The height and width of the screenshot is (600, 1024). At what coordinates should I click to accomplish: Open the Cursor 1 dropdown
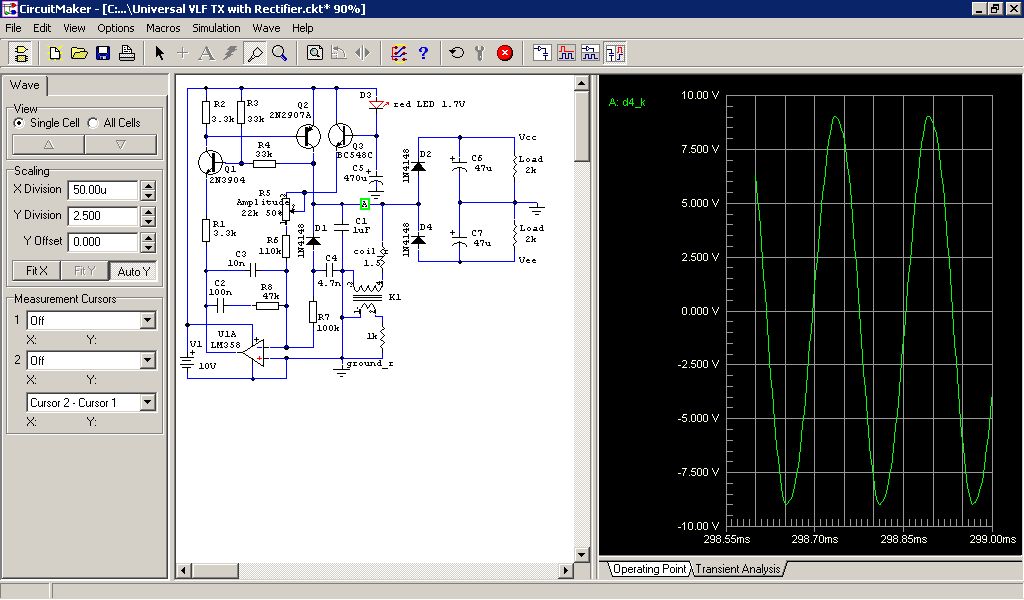pyautogui.click(x=148, y=321)
